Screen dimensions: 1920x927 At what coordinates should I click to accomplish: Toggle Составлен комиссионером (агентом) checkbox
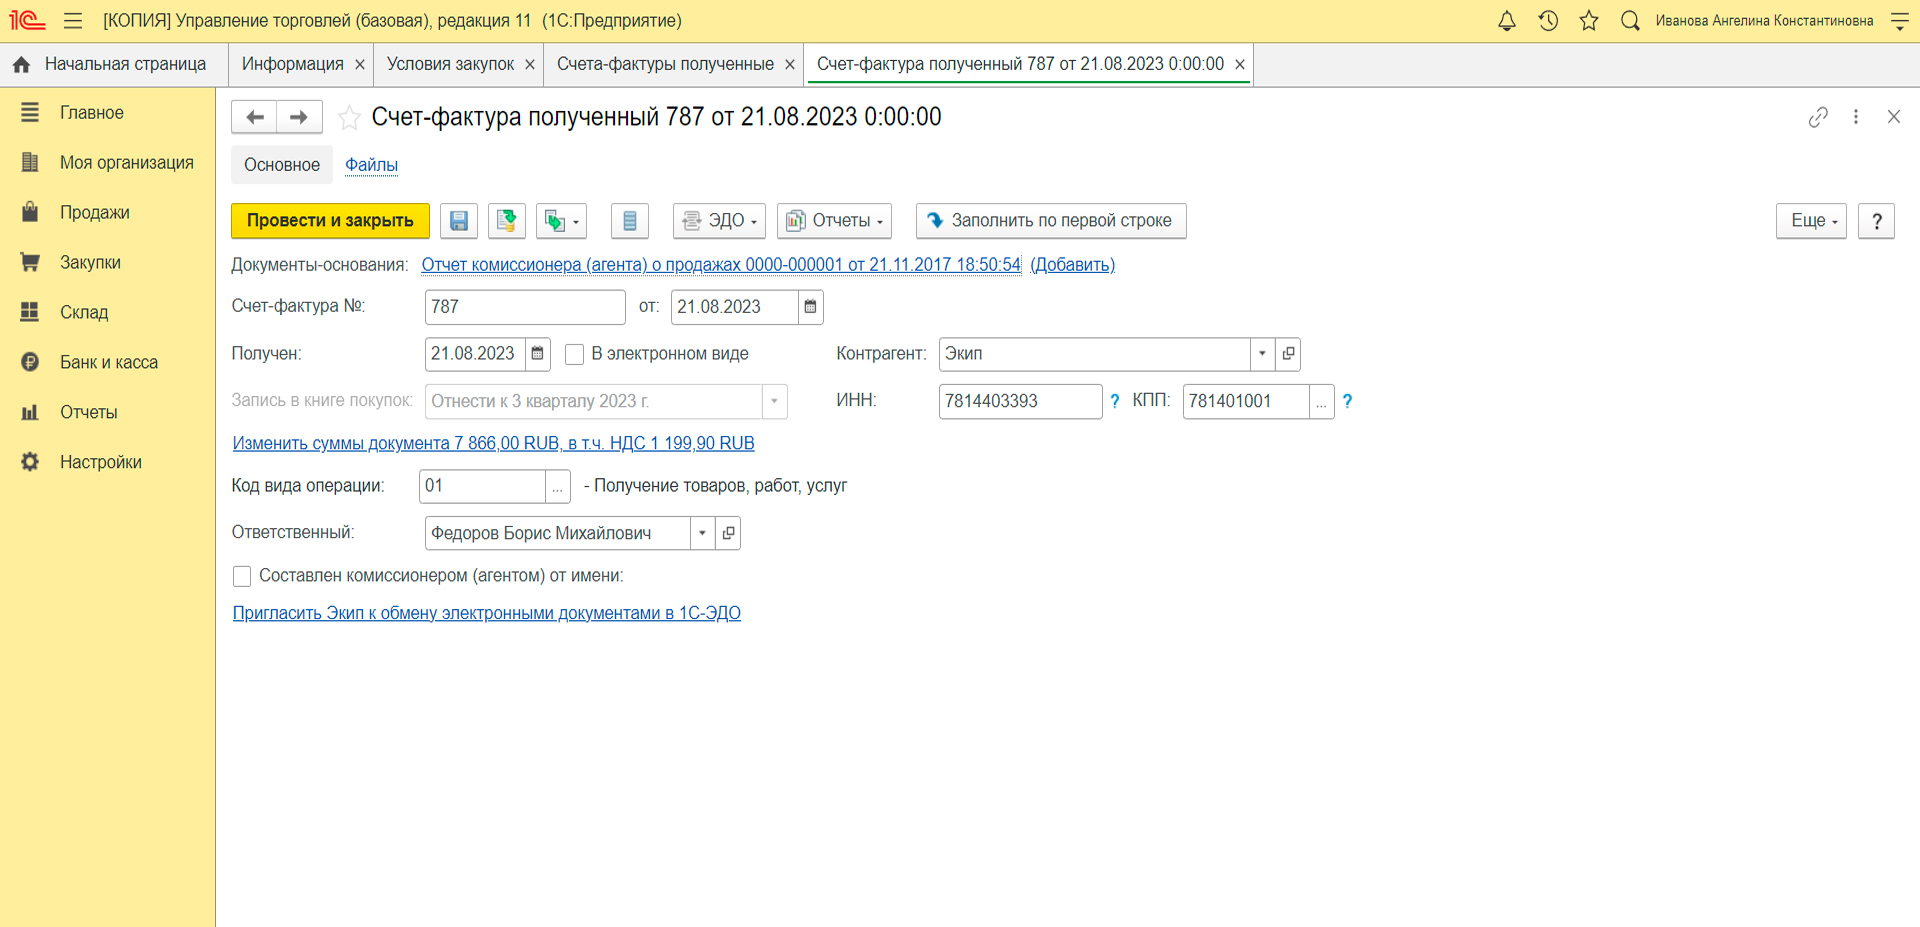pos(242,576)
